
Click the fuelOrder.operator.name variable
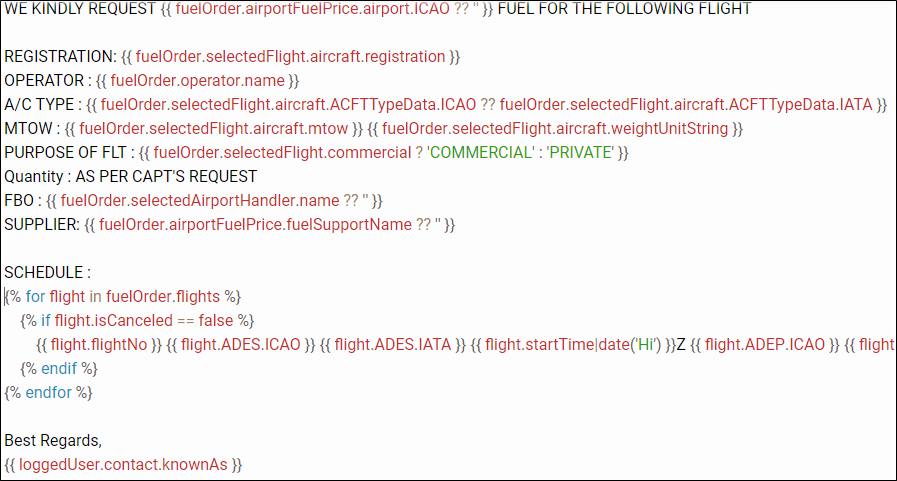tap(197, 81)
